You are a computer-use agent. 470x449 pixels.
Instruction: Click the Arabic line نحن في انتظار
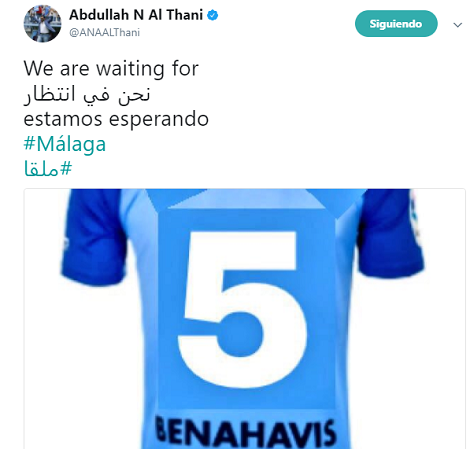(87, 94)
